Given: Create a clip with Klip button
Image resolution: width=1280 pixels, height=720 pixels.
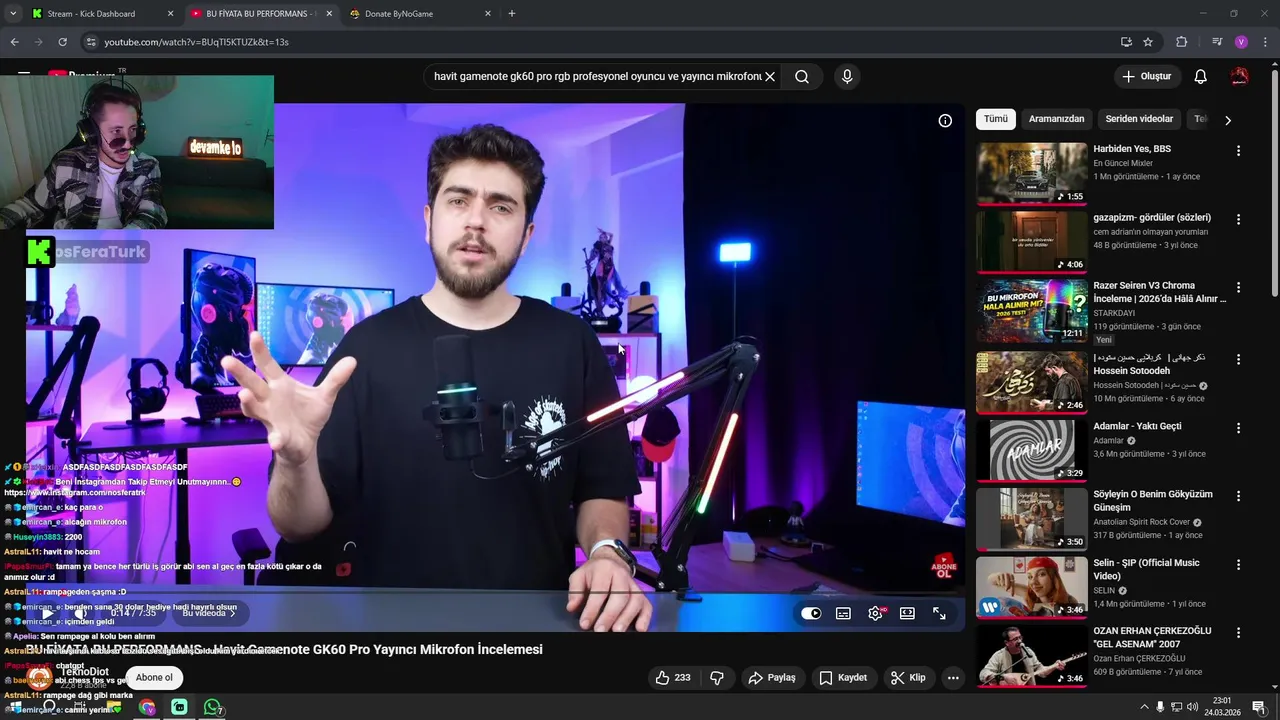Looking at the screenshot, I should click(x=908, y=677).
